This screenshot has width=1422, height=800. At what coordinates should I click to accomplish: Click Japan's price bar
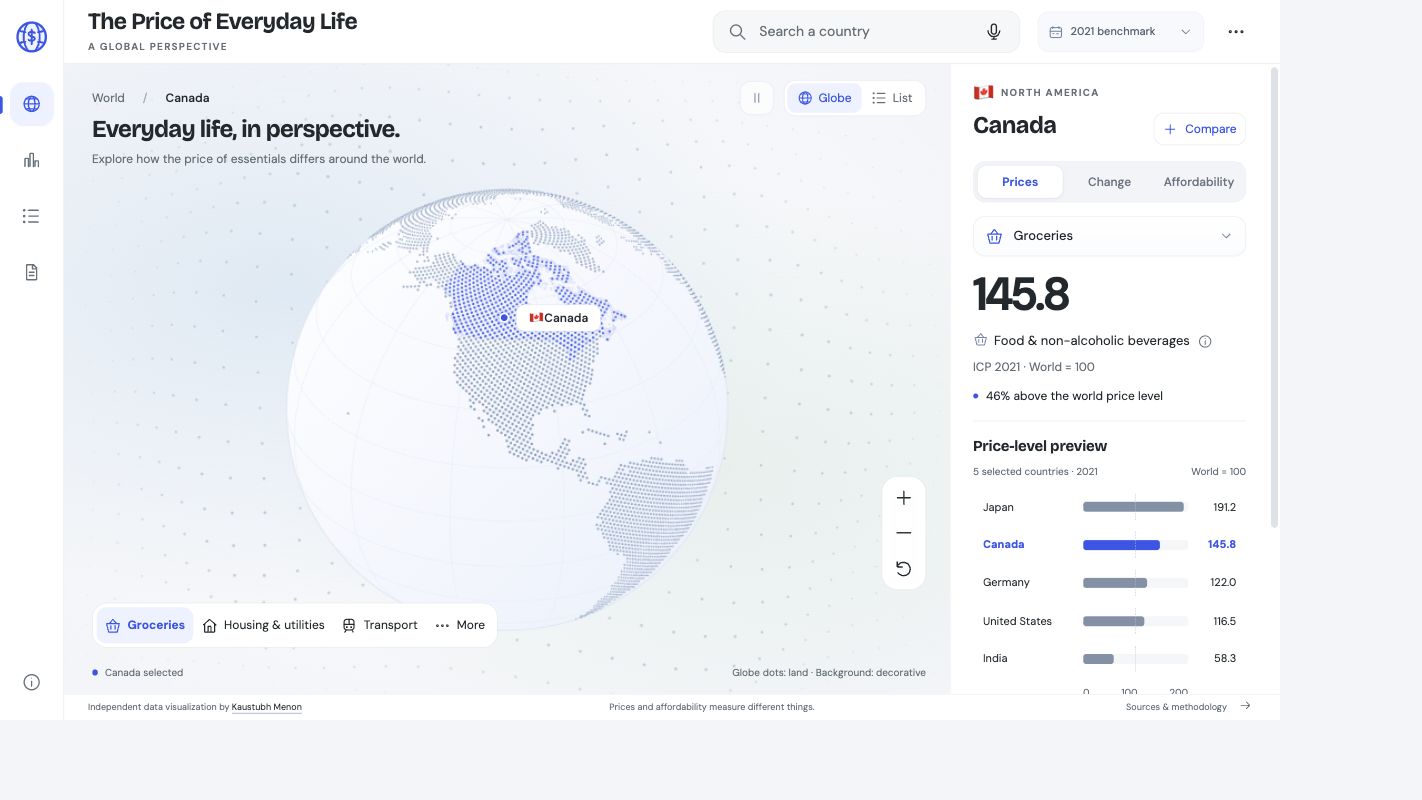pos(1133,507)
